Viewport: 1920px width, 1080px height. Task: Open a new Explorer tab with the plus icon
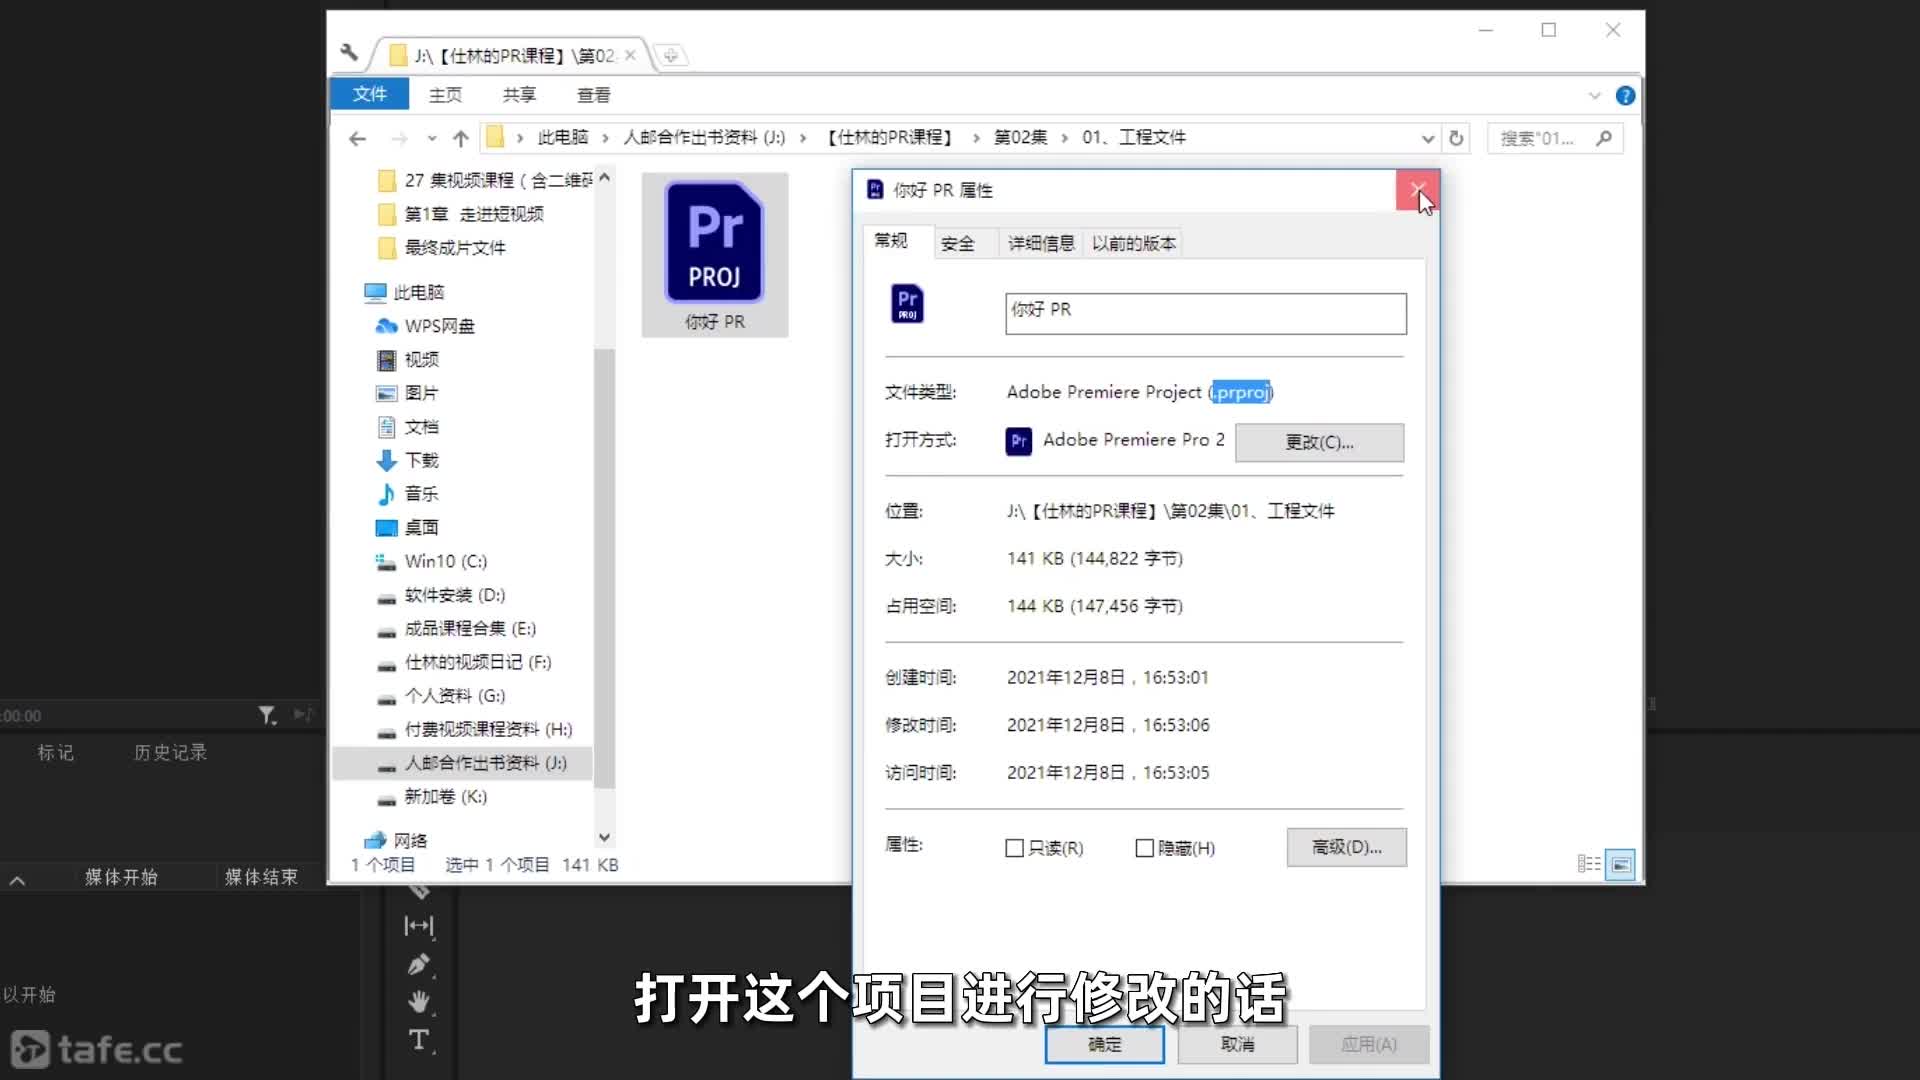(x=671, y=56)
